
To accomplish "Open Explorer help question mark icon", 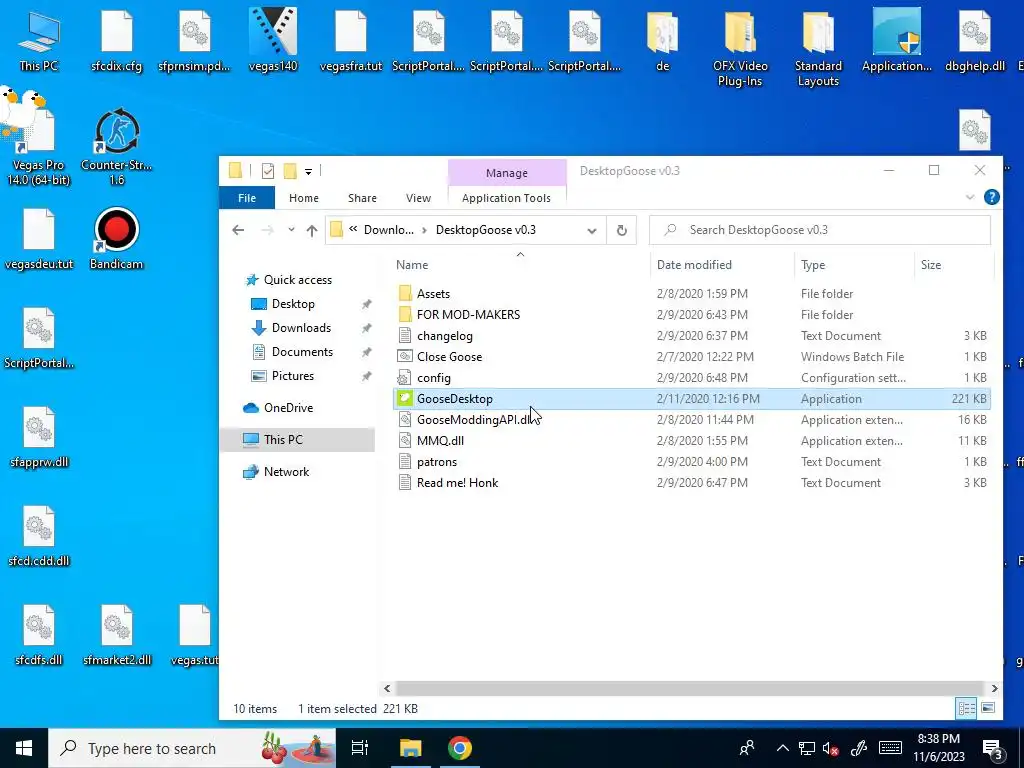I will click(991, 197).
